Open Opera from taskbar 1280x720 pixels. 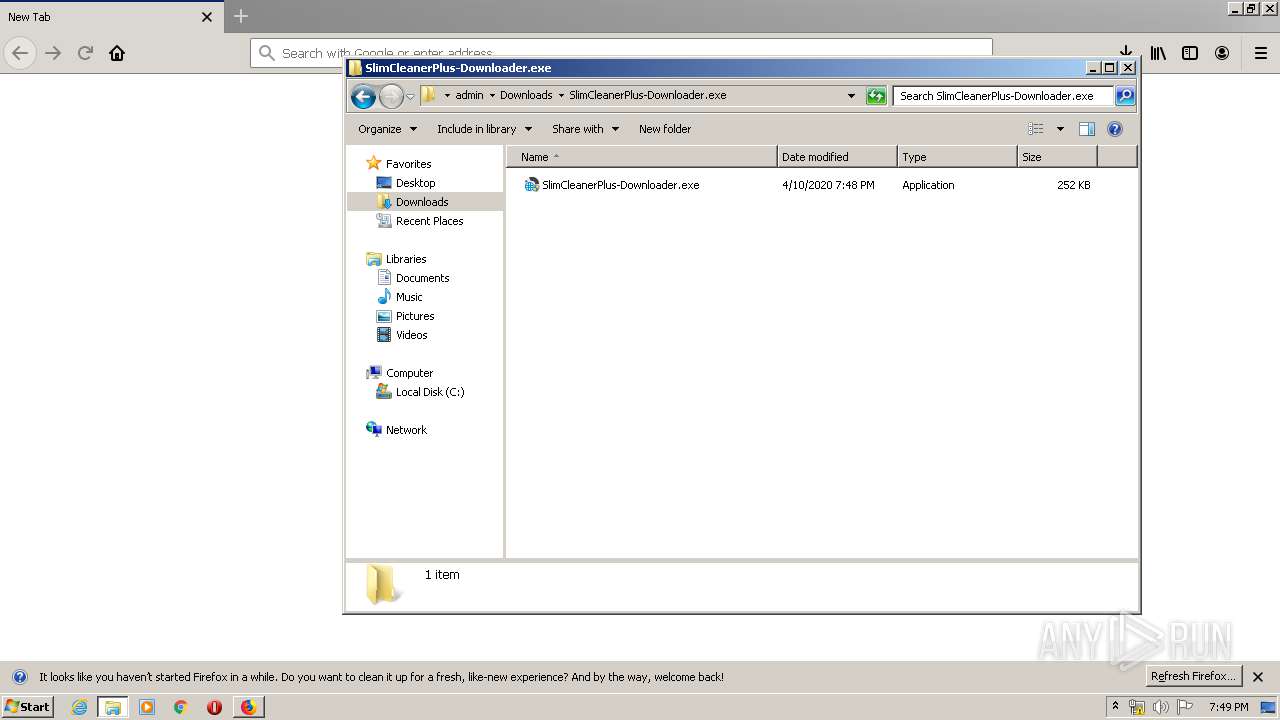(x=214, y=707)
